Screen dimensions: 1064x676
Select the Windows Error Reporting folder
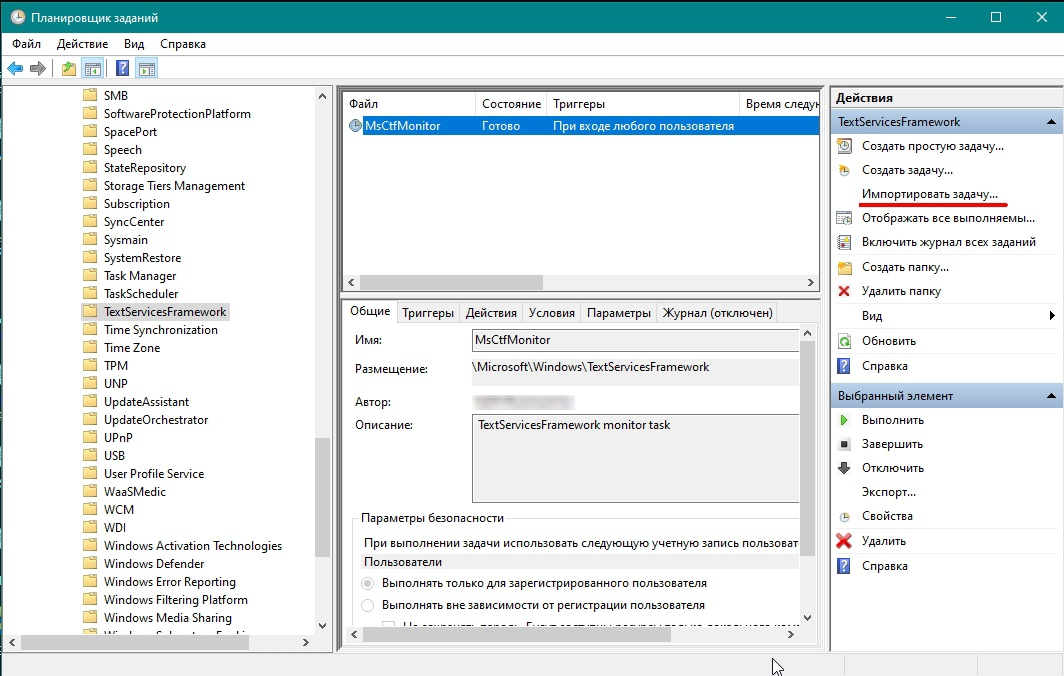170,582
